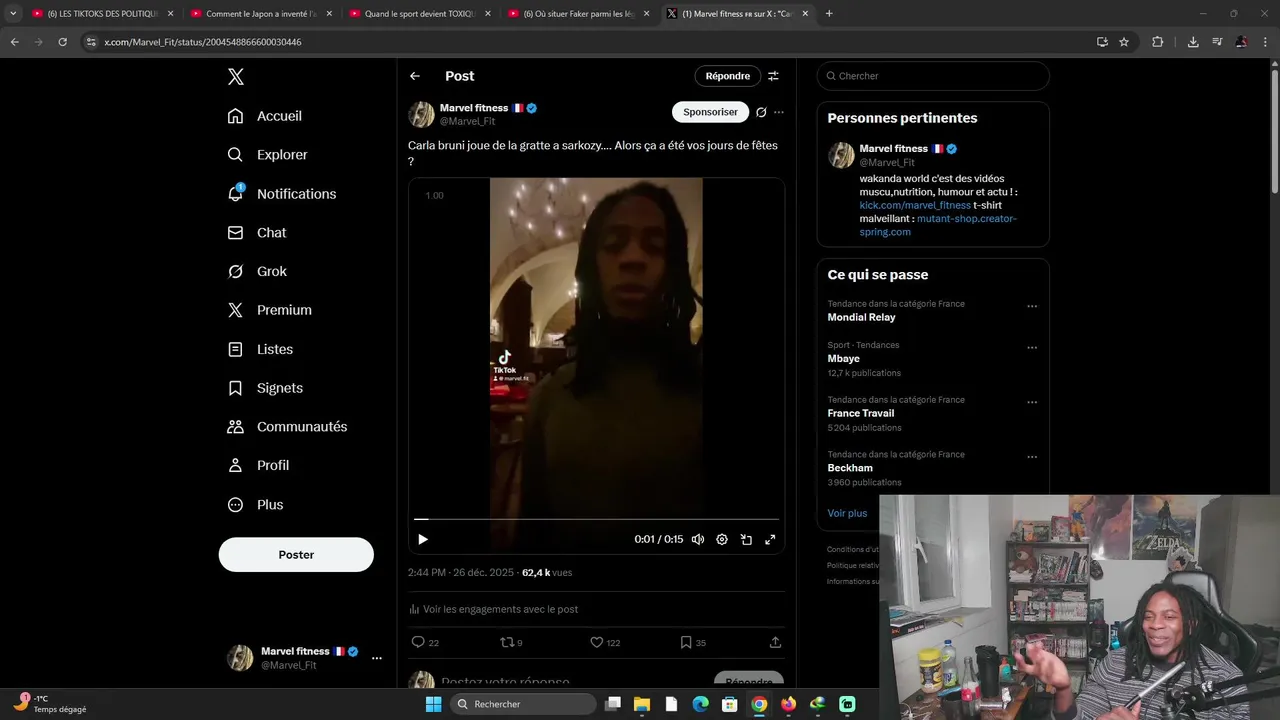Open the reply sort settings icon
This screenshot has width=1280, height=720.
773,76
